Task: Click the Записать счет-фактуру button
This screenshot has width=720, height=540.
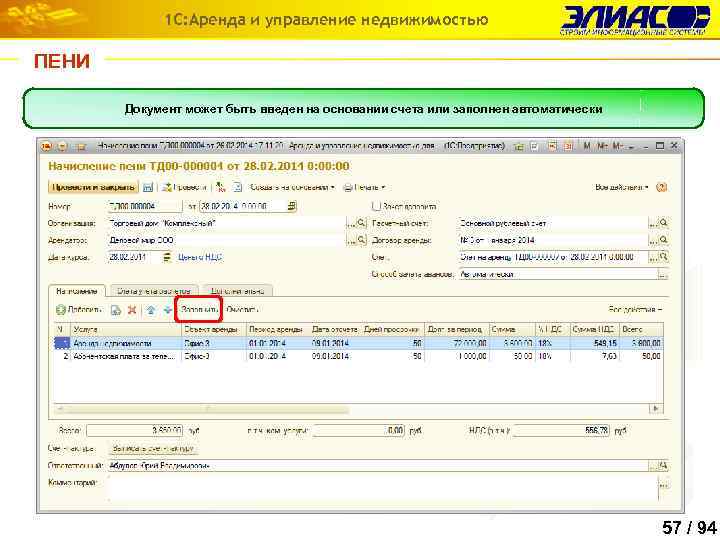Action: tap(153, 448)
